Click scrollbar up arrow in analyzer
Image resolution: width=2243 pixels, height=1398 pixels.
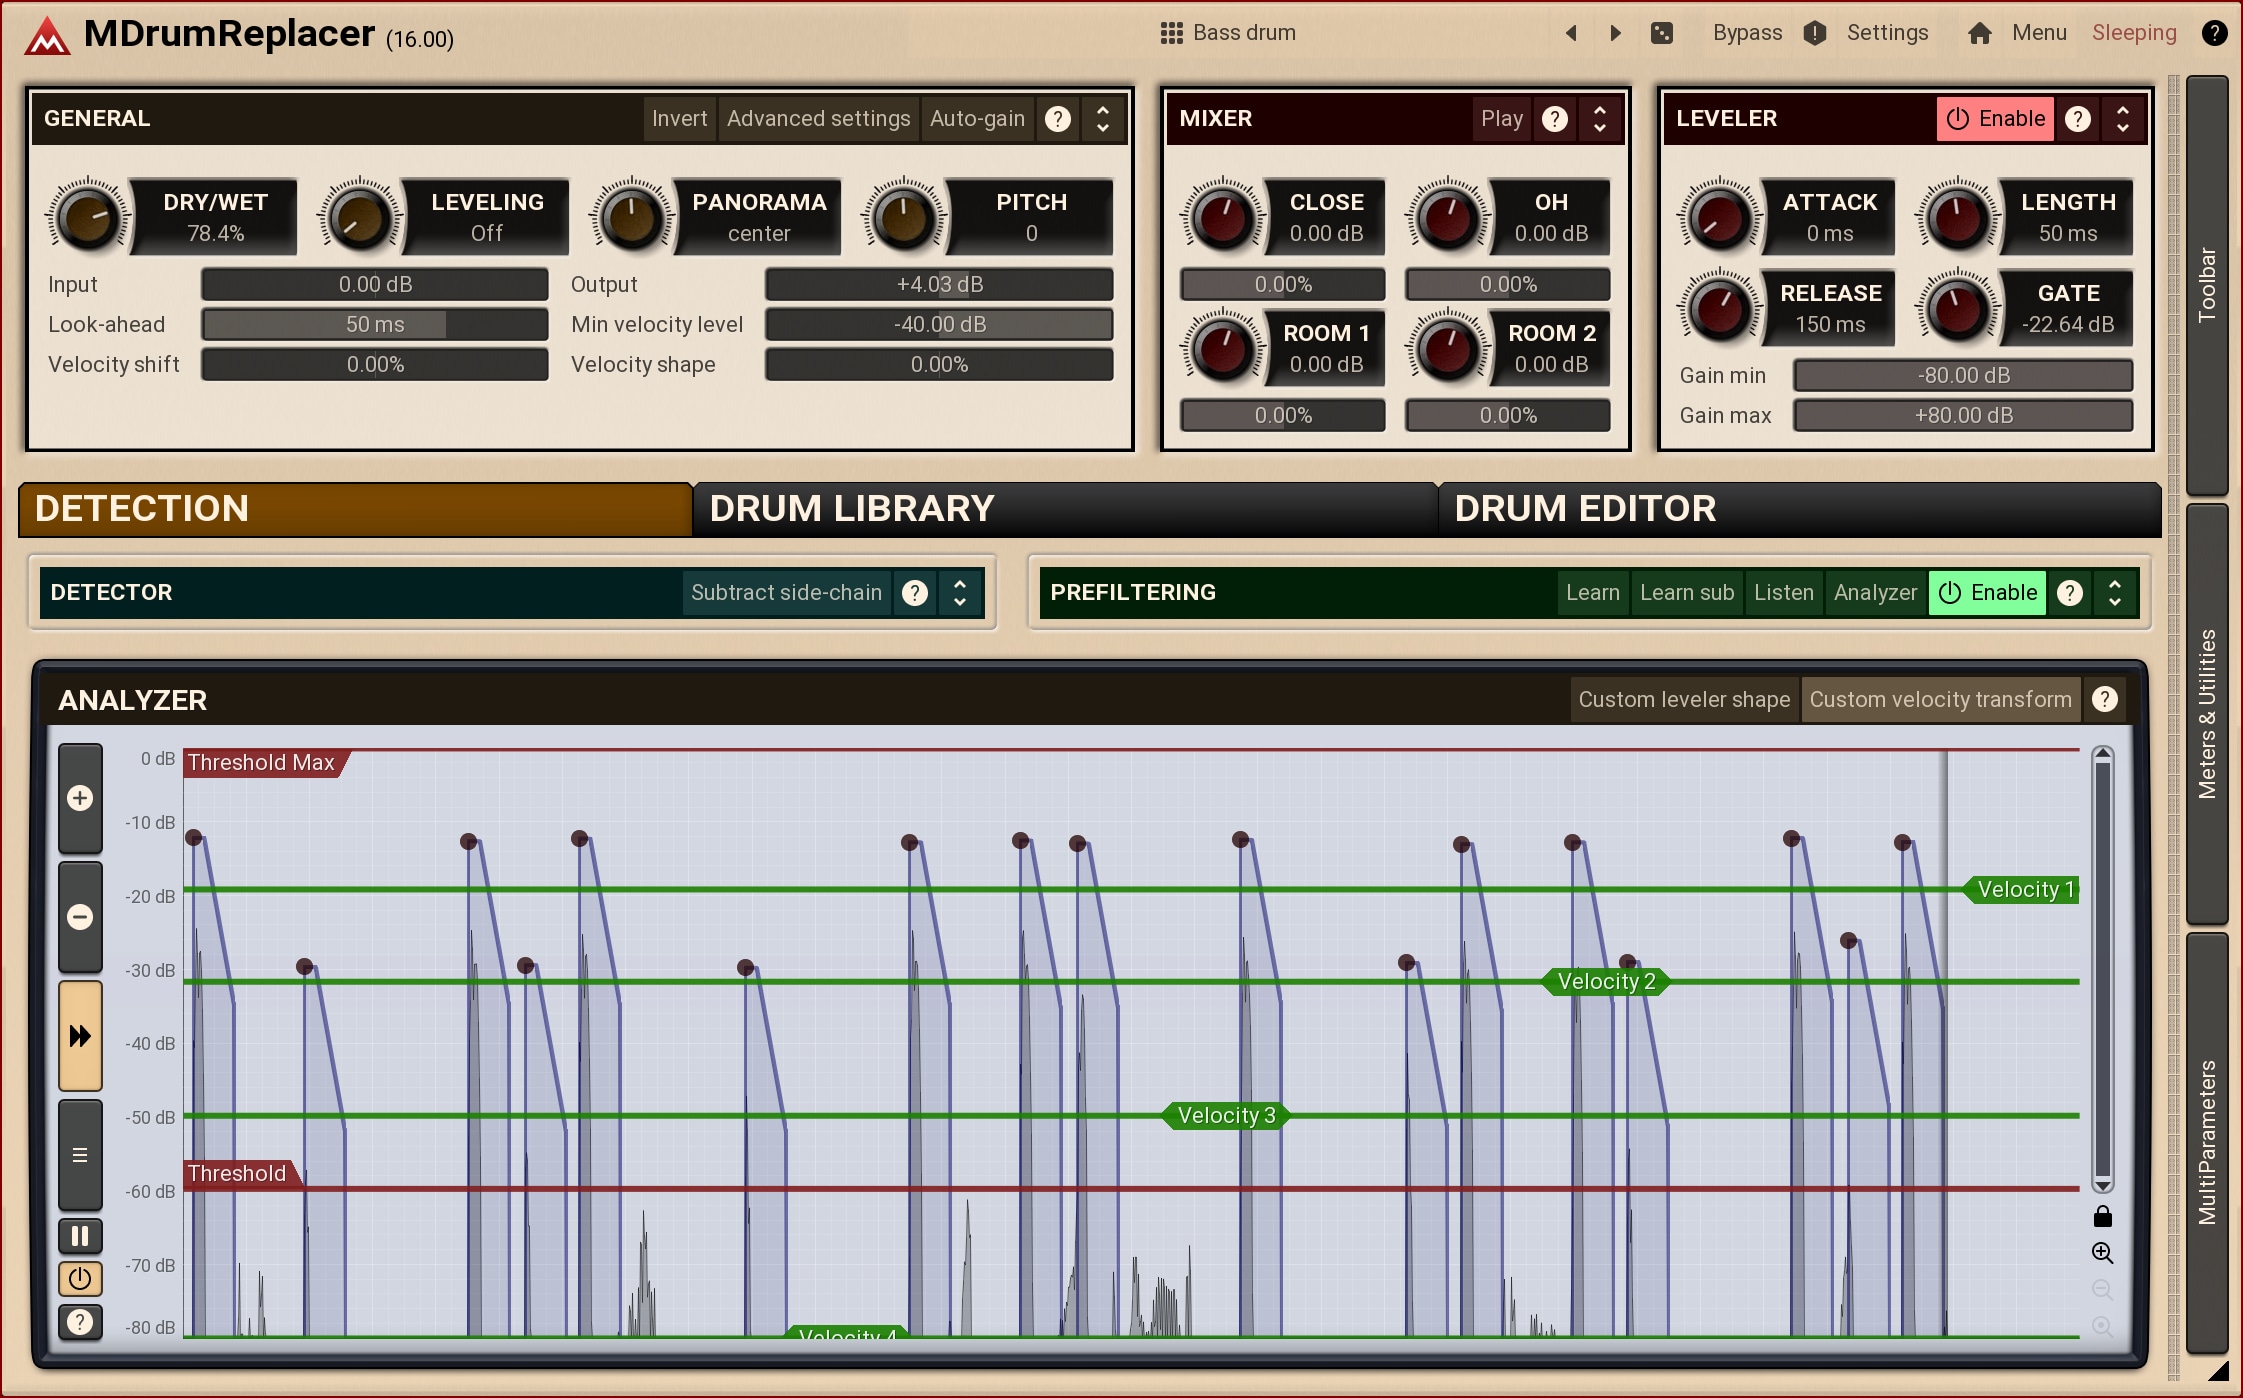pyautogui.click(x=2102, y=755)
